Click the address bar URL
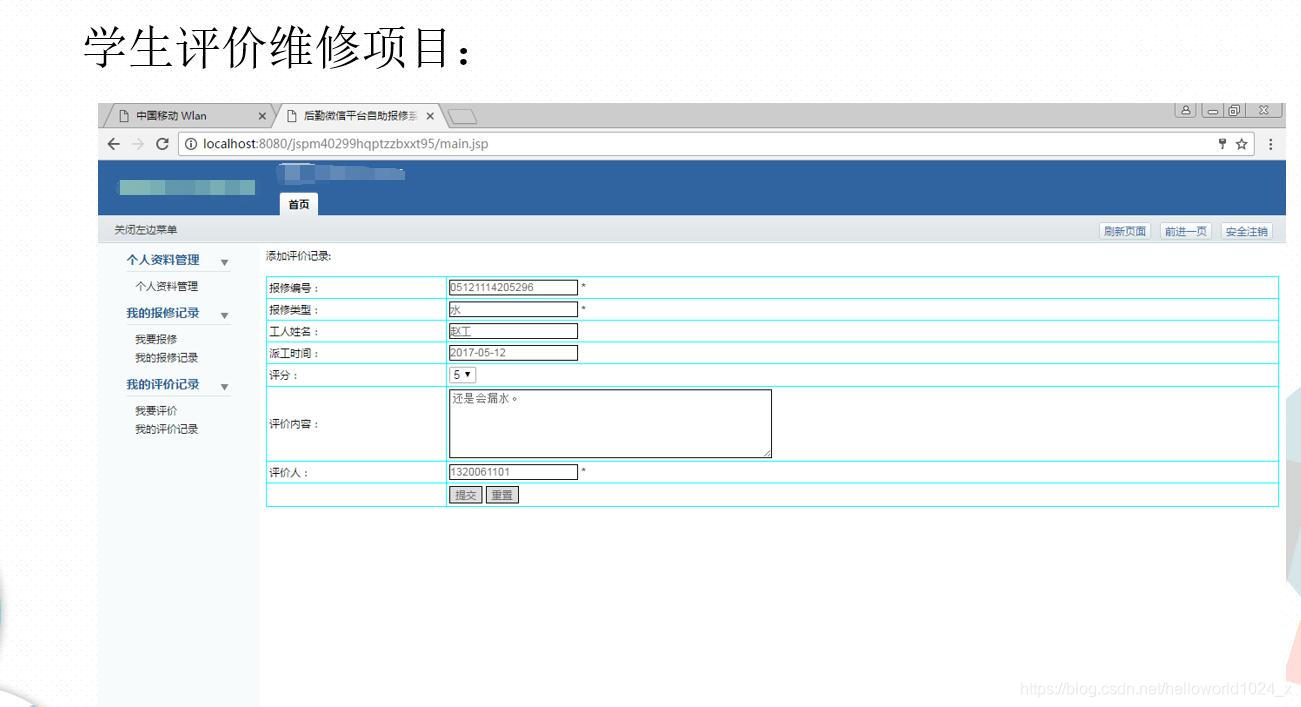The width and height of the screenshot is (1301, 707). [x=345, y=144]
